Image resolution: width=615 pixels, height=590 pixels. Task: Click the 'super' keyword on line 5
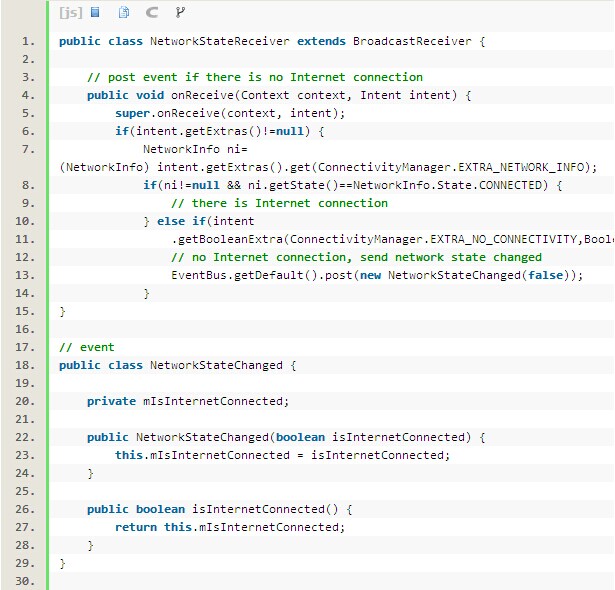[x=132, y=113]
